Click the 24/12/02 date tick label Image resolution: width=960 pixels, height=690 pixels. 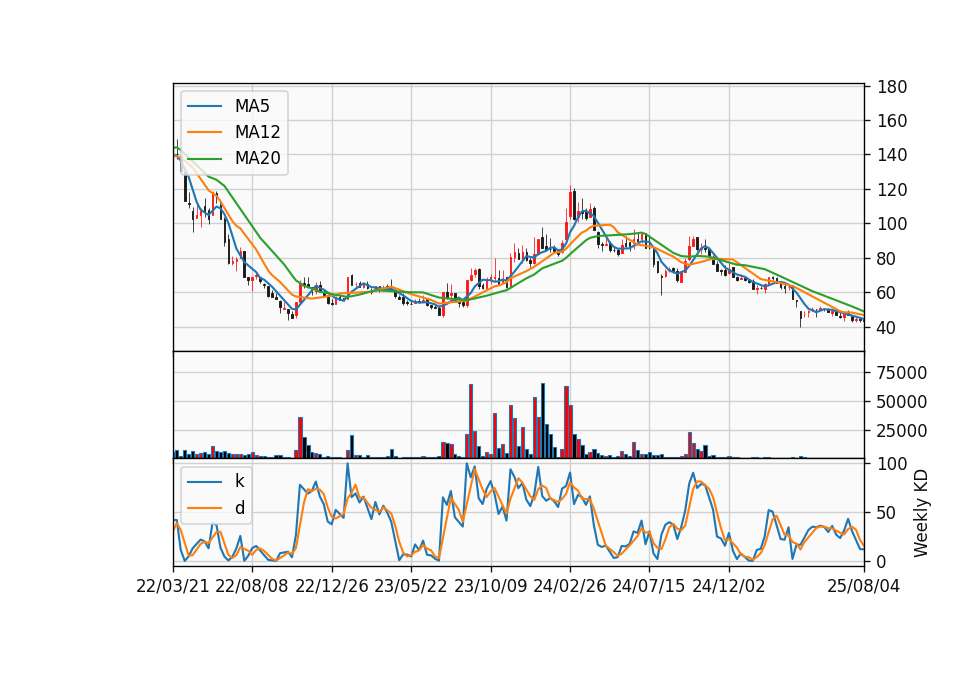pos(729,586)
